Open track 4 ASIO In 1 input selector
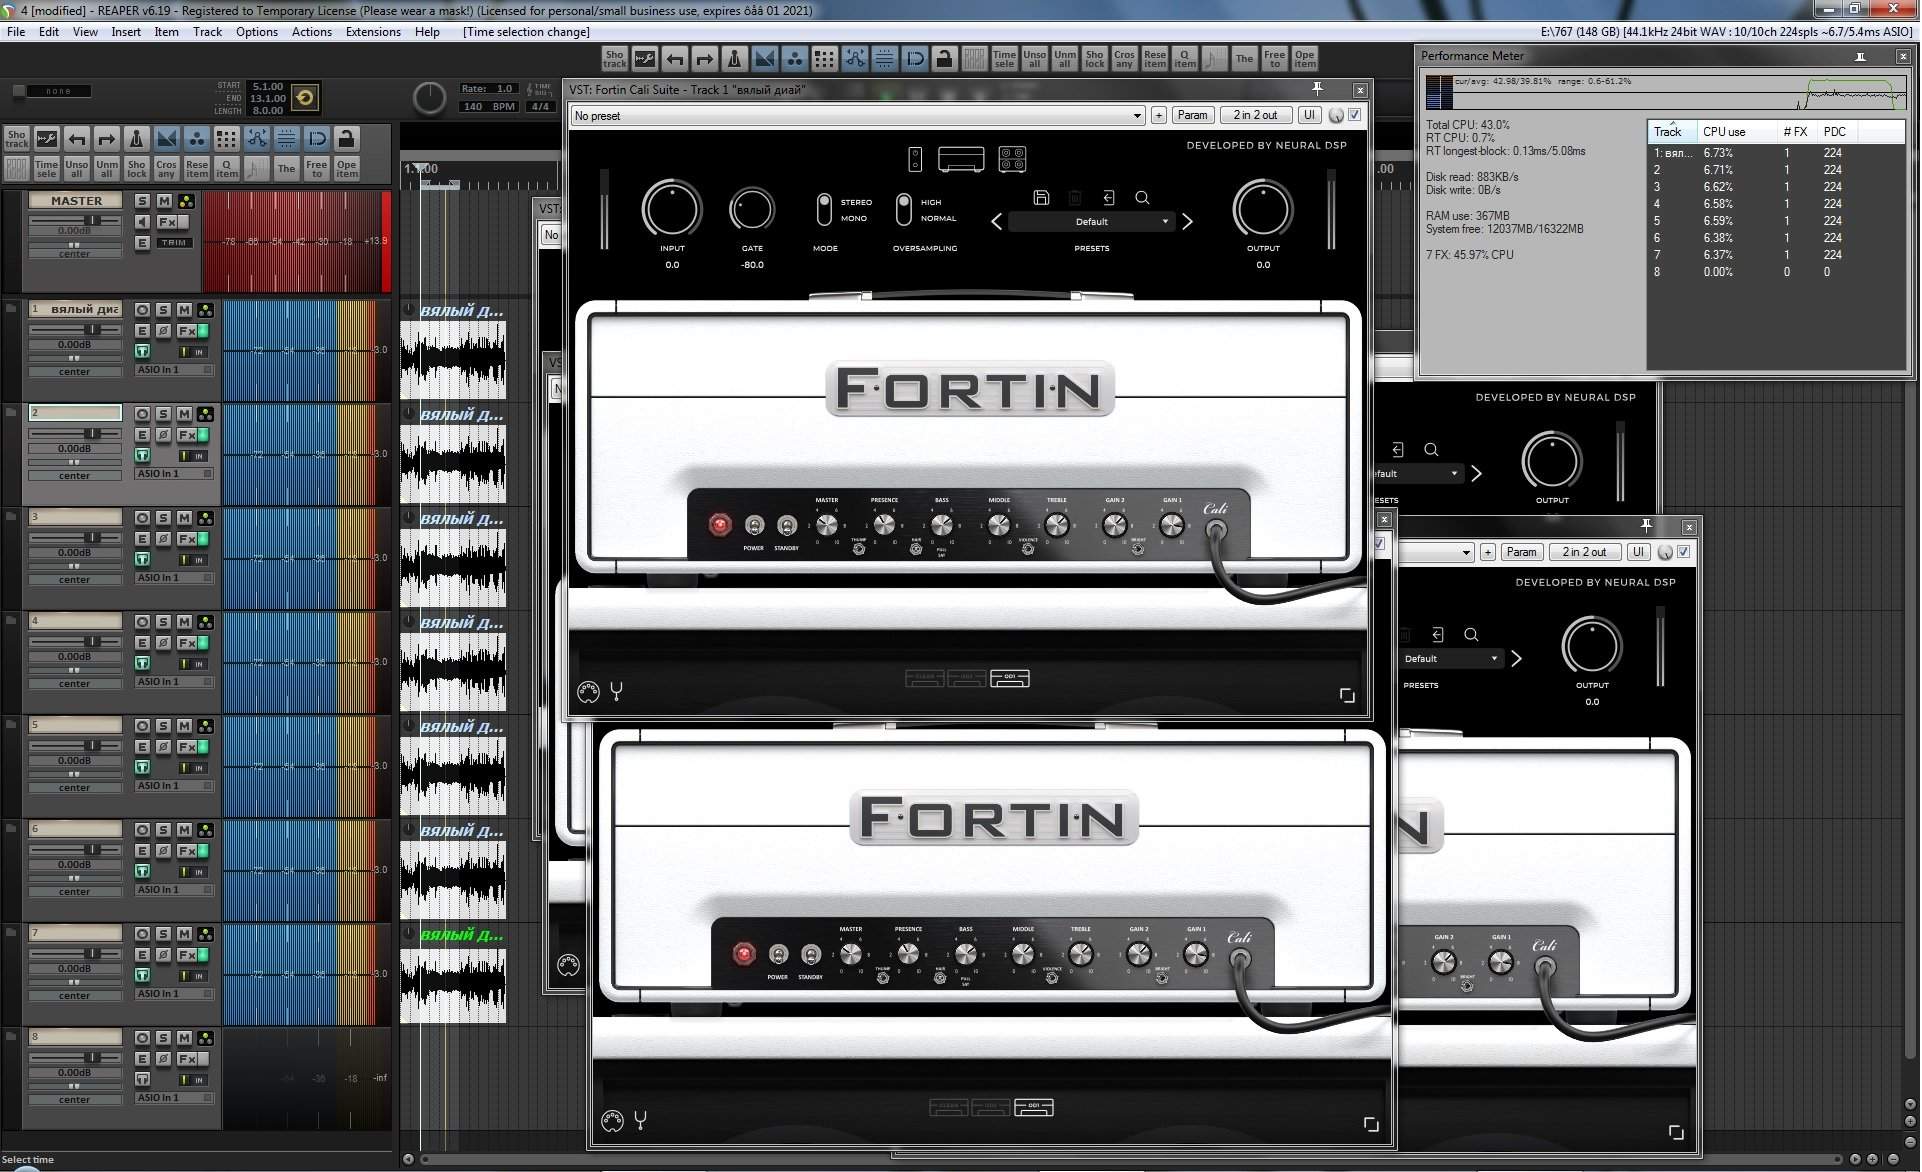The height and width of the screenshot is (1172, 1922). click(174, 682)
